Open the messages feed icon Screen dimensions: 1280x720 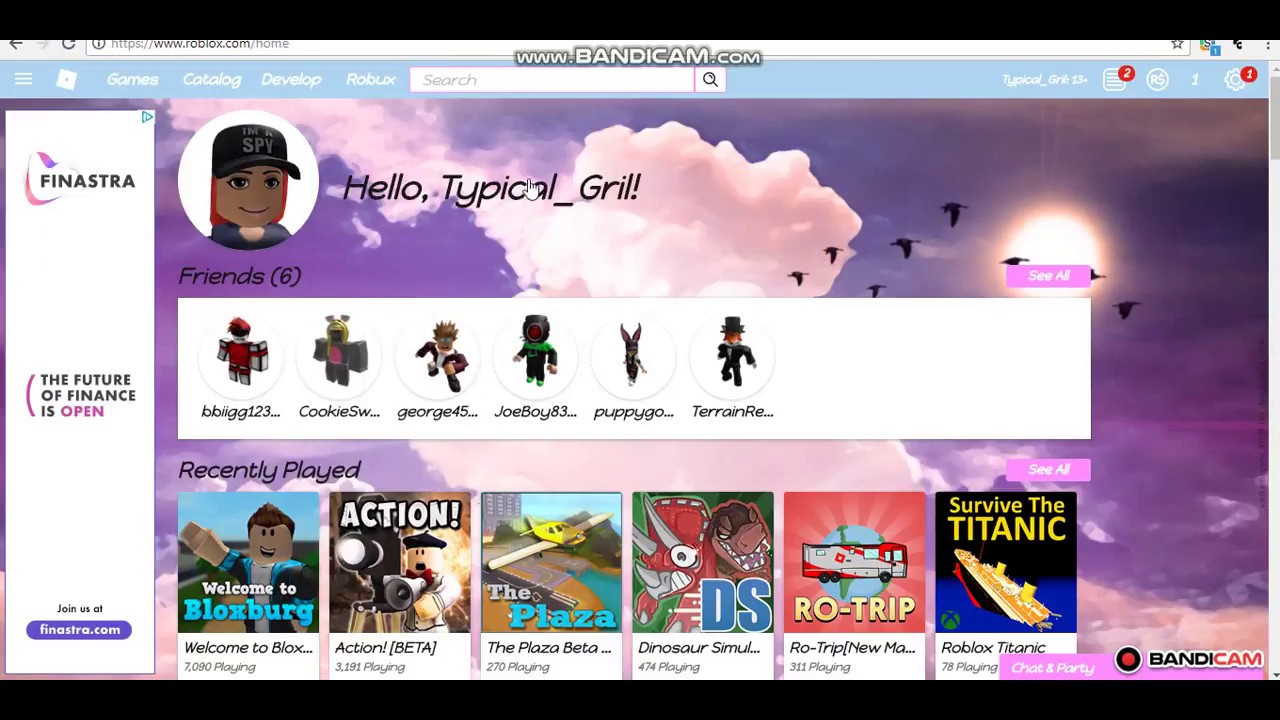click(x=1115, y=80)
